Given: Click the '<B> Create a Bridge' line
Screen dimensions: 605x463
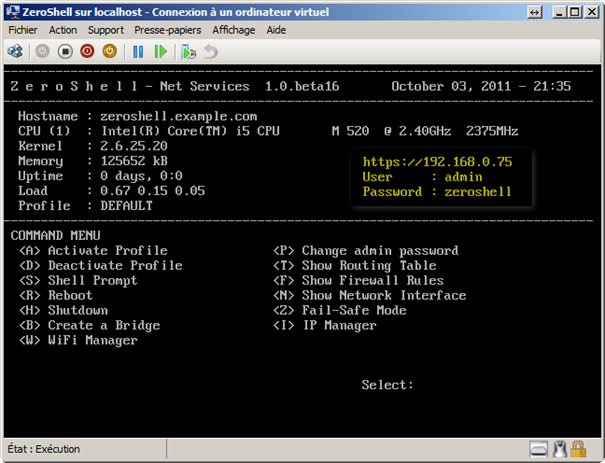Looking at the screenshot, I should tap(90, 325).
